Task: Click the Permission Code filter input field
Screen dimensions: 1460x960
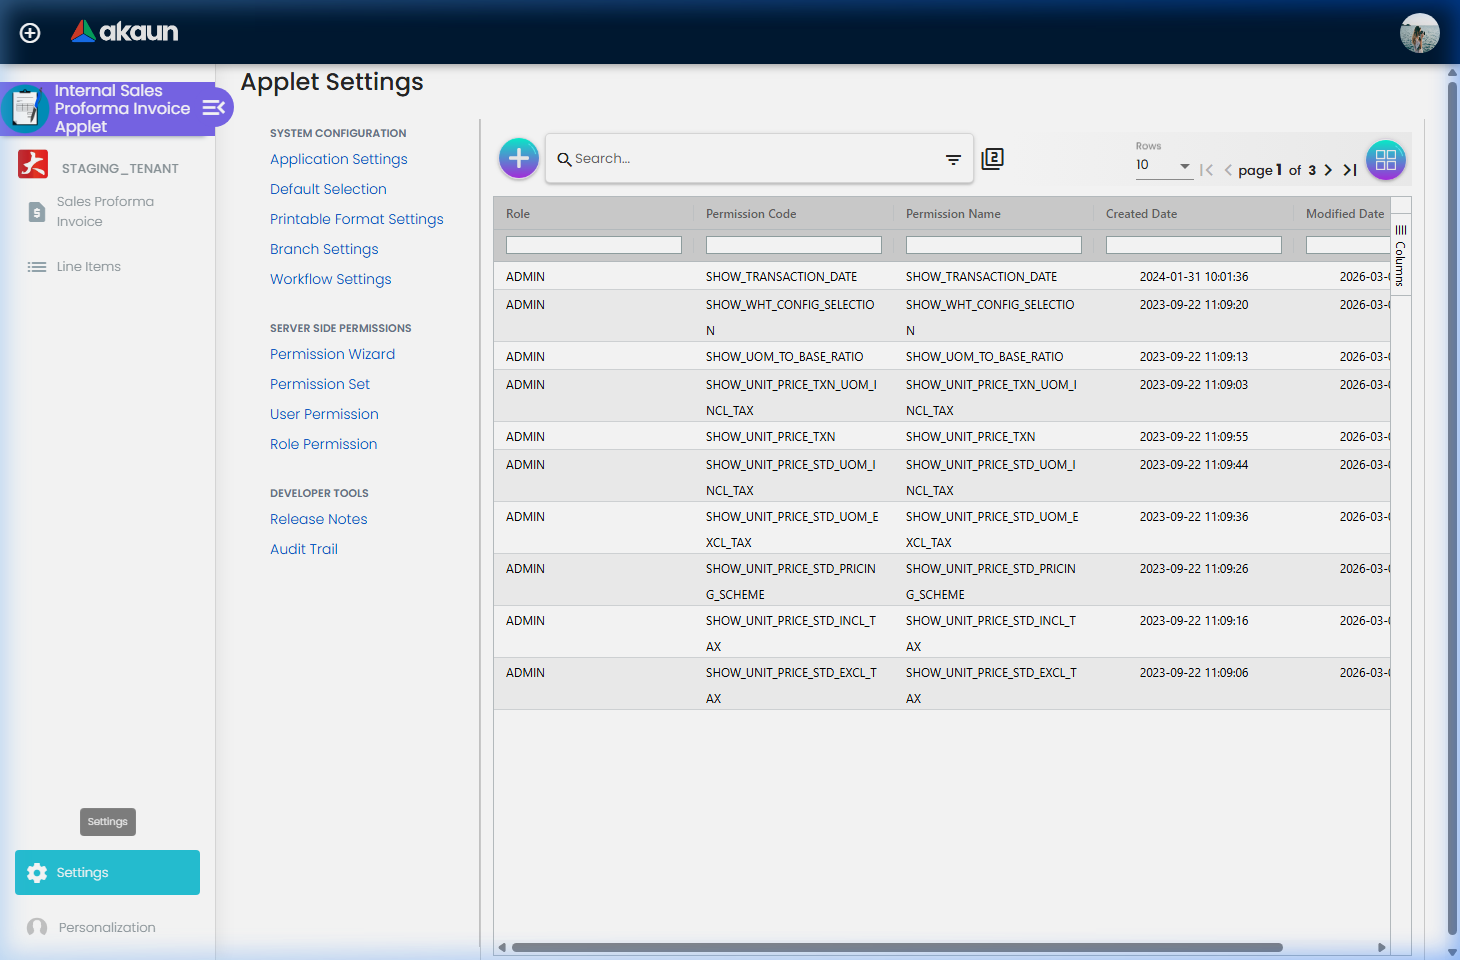Action: (x=793, y=244)
